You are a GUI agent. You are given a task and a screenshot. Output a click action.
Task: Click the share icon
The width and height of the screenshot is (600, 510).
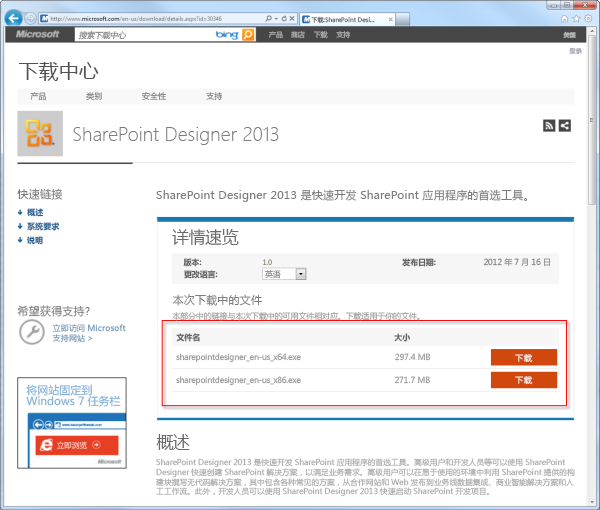[565, 125]
